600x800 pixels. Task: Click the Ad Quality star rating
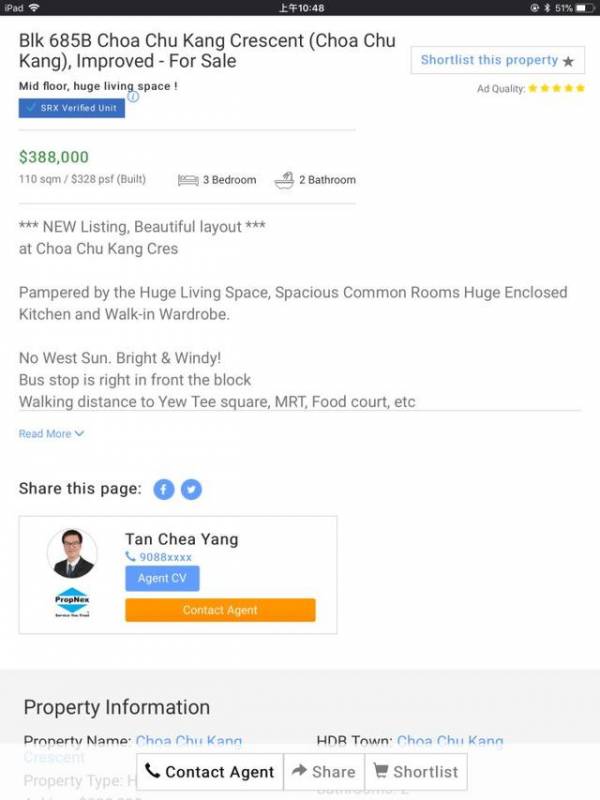pos(557,89)
